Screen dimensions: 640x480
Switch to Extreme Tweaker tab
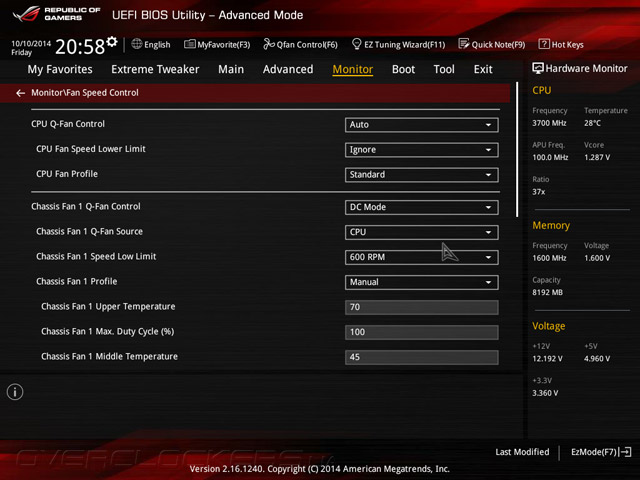(x=155, y=69)
